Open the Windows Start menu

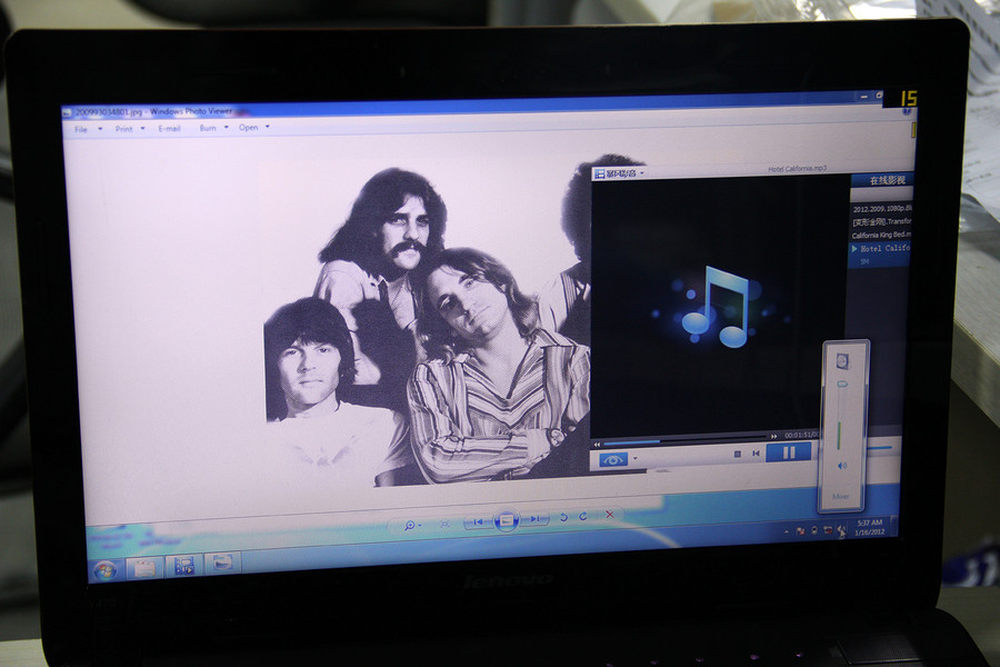(x=105, y=569)
